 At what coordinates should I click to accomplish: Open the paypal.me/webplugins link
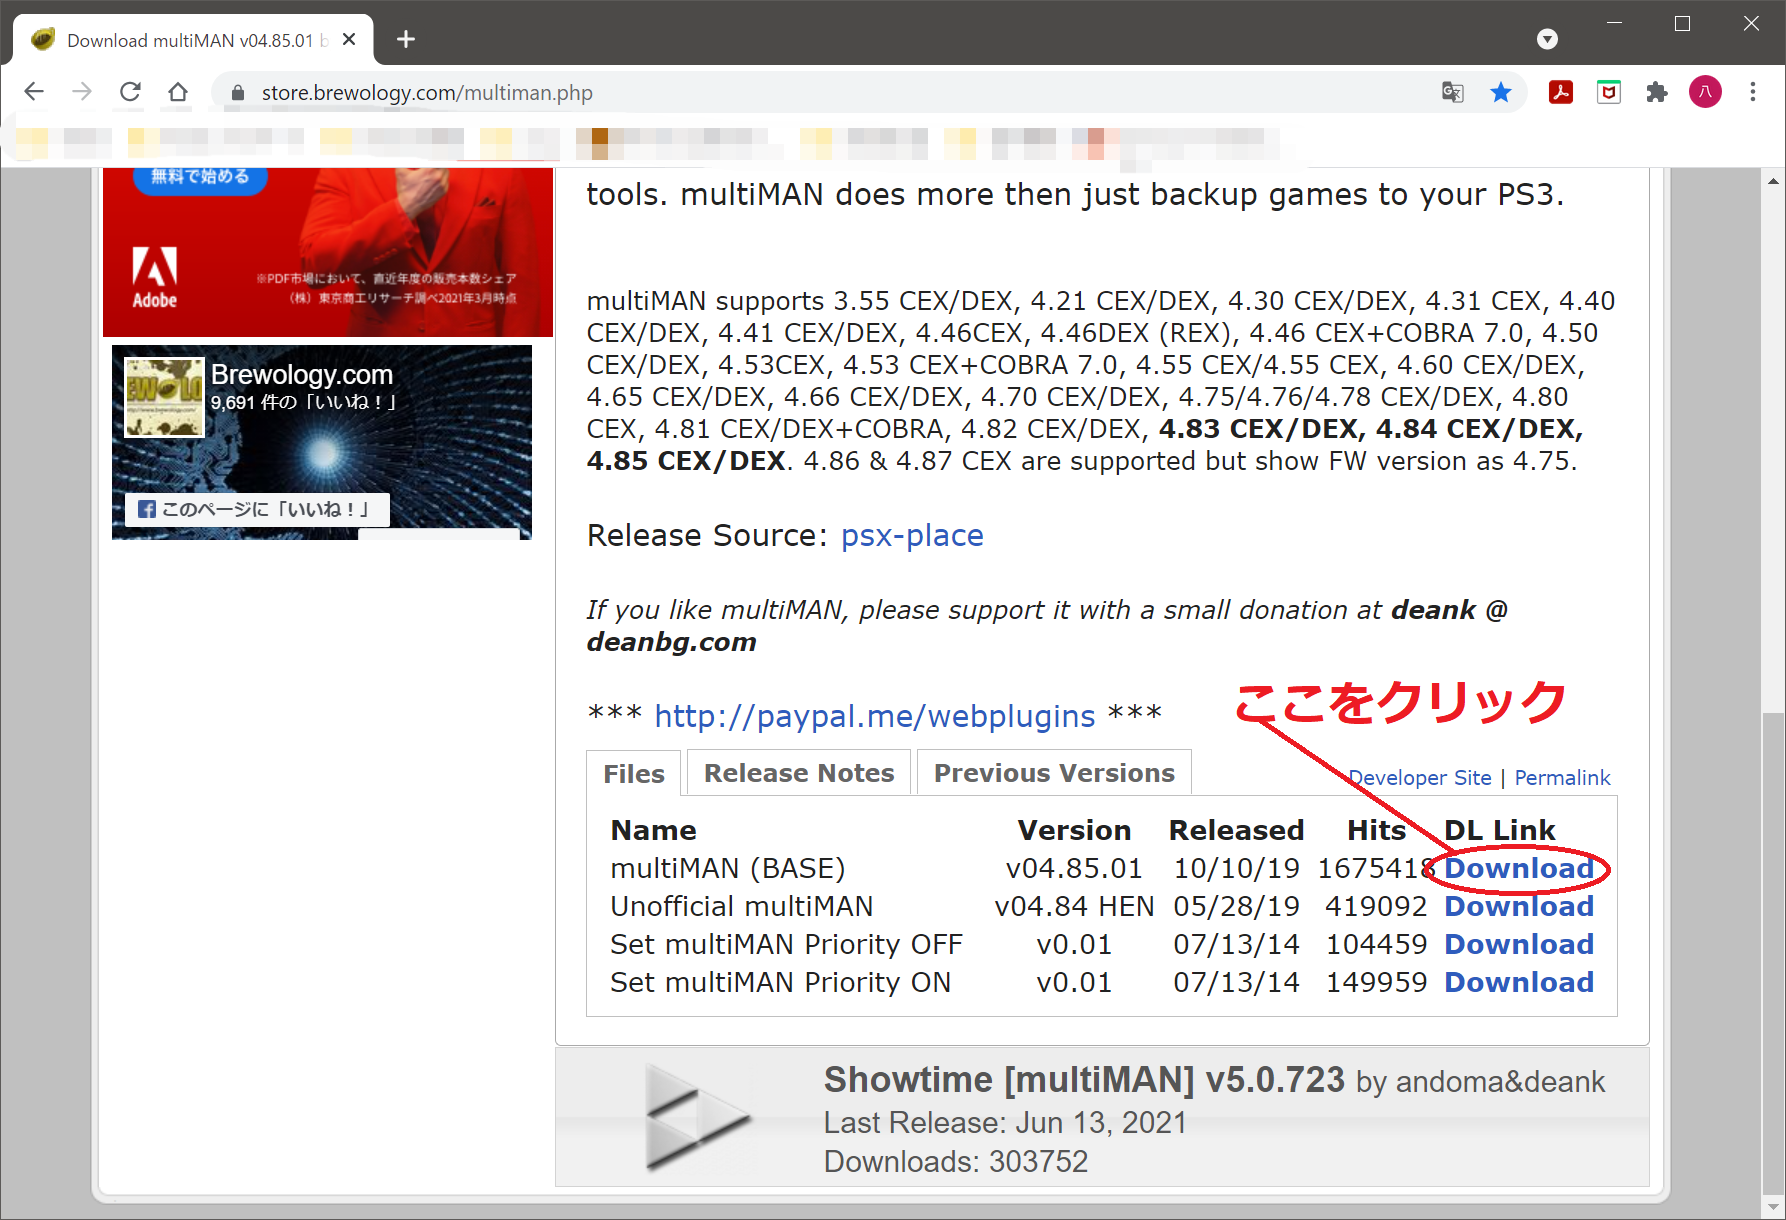(x=875, y=716)
